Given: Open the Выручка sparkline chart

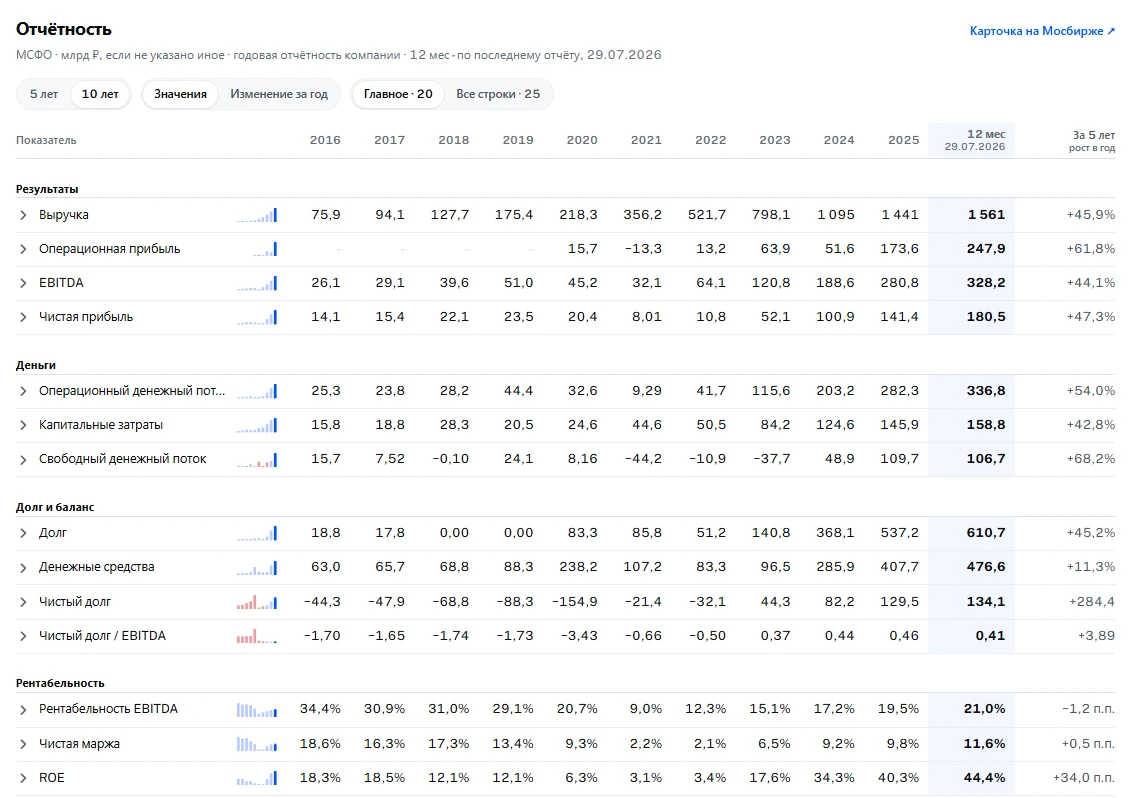Looking at the screenshot, I should (257, 215).
